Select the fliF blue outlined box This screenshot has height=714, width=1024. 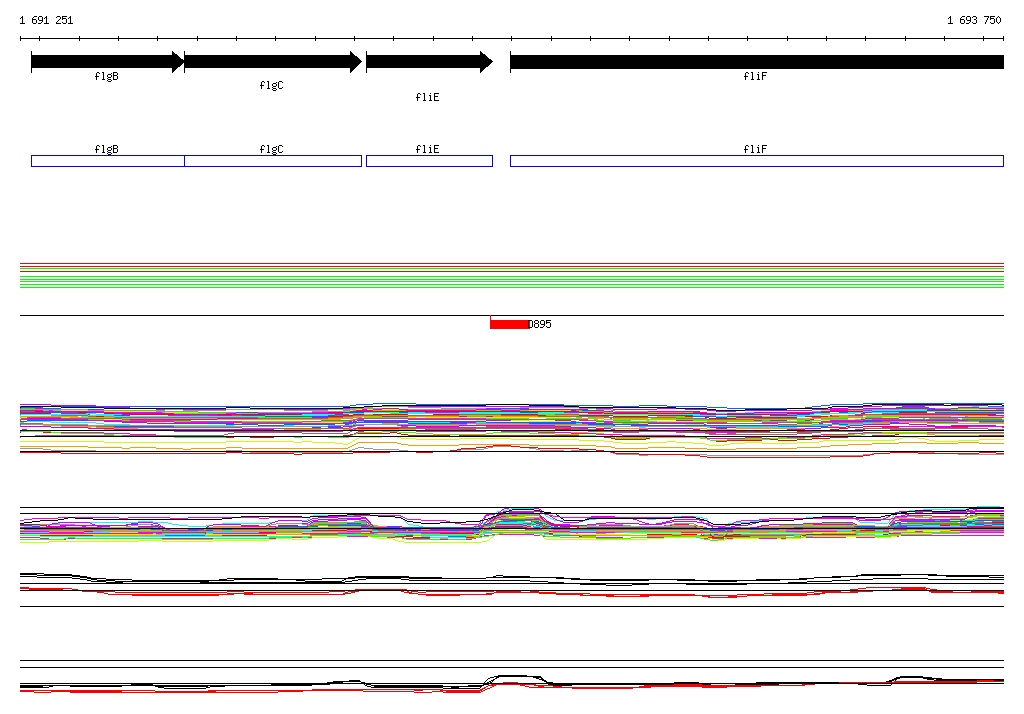point(757,161)
